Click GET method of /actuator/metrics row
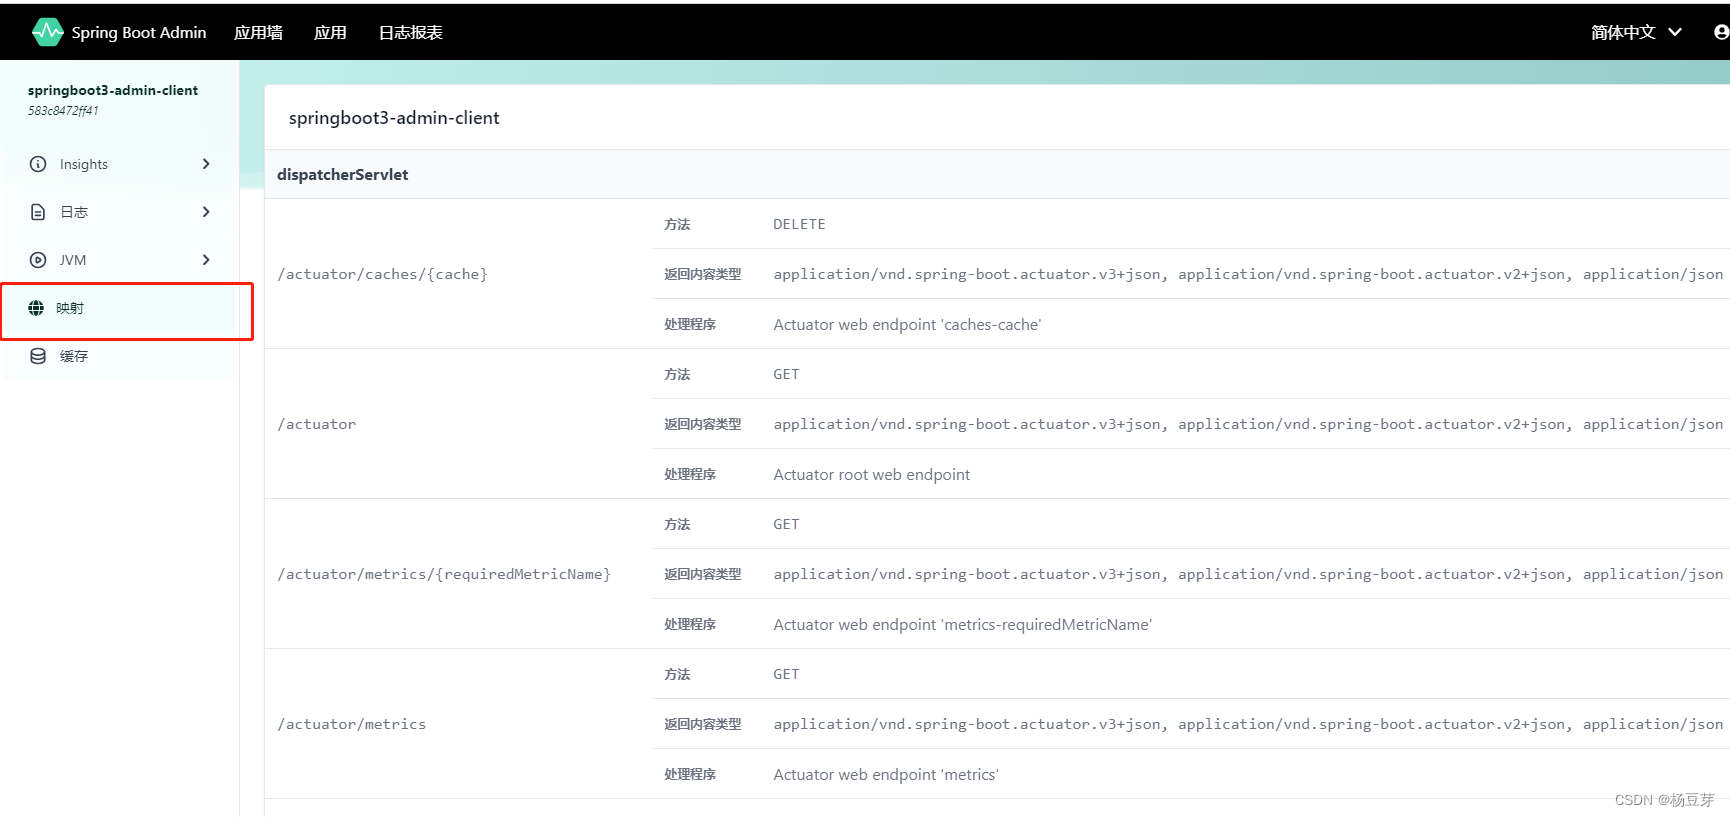 coord(786,674)
